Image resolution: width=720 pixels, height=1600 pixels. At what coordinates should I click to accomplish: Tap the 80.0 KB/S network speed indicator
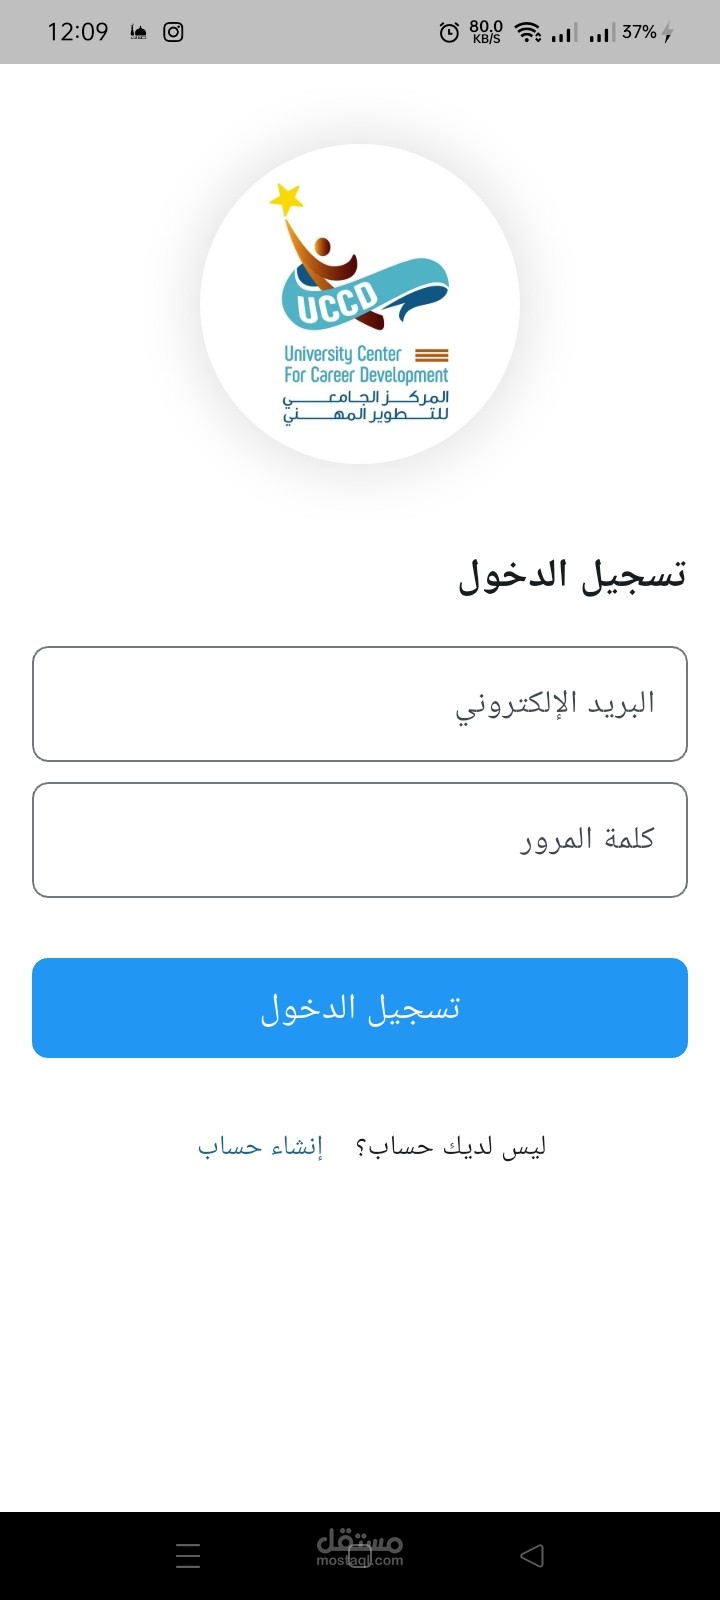click(x=486, y=33)
